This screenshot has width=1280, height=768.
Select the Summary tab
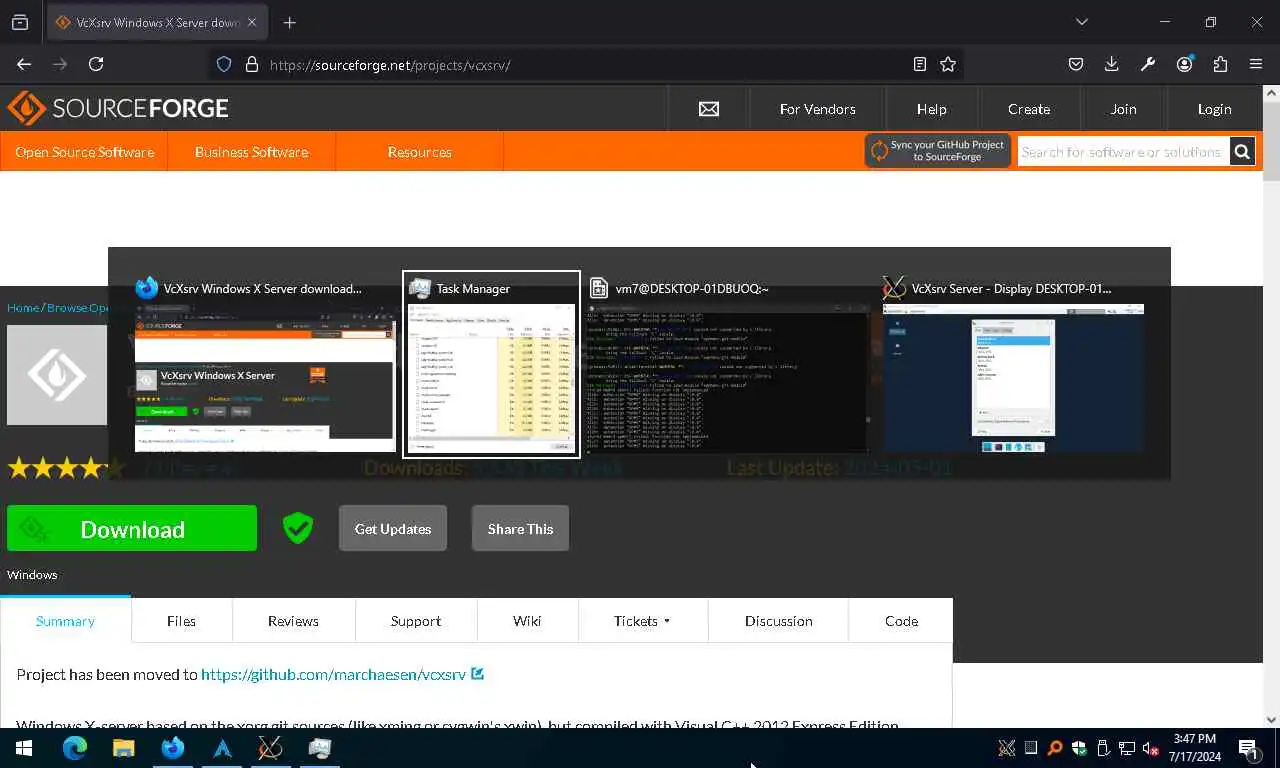(65, 621)
